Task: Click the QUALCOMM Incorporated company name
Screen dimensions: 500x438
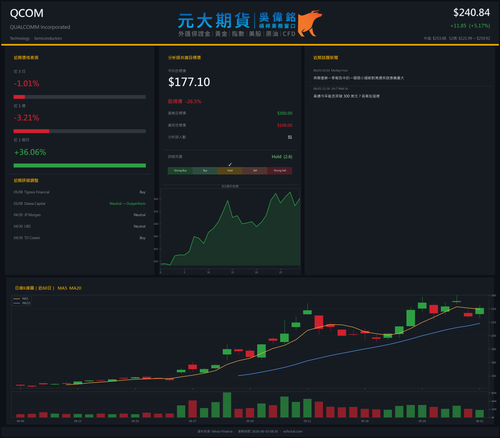Action: 40,27
